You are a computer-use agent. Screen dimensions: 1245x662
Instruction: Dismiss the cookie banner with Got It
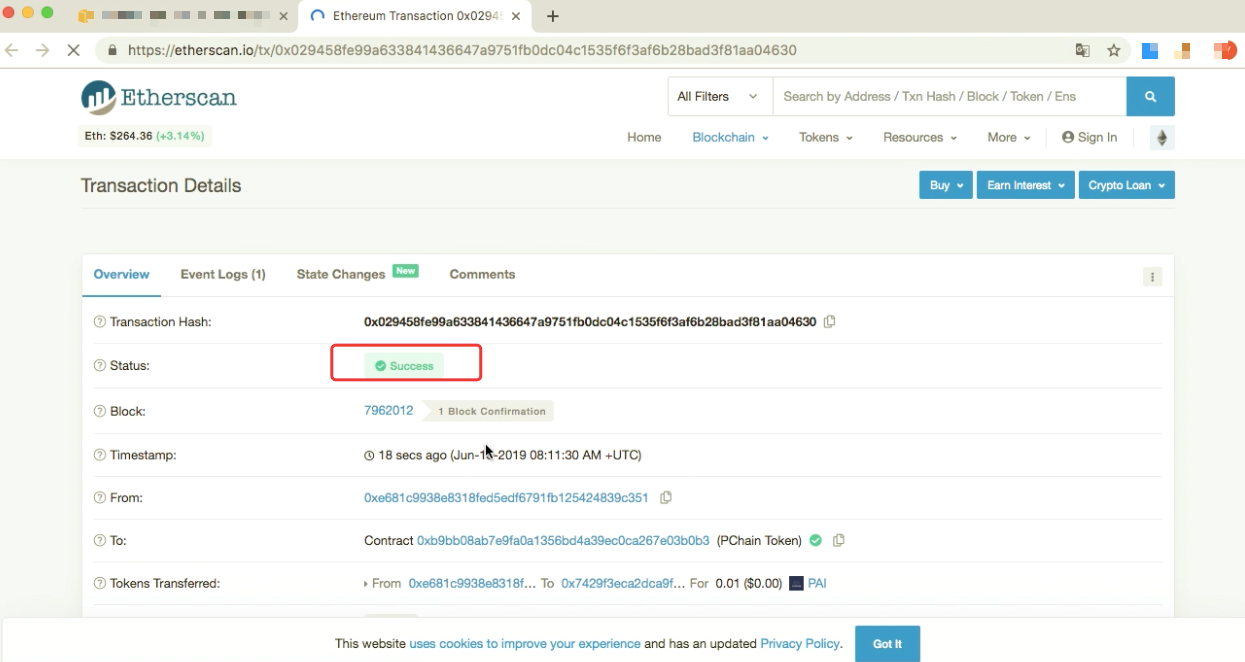pos(887,644)
